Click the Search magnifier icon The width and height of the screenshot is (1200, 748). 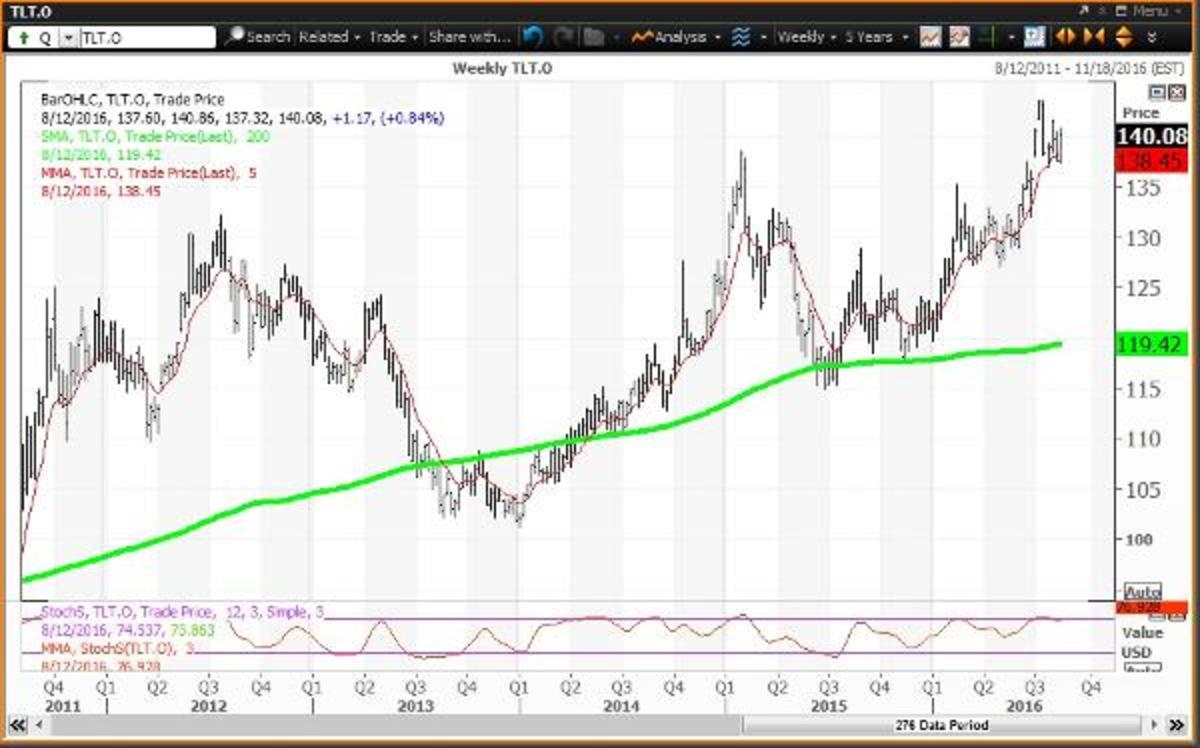click(x=233, y=37)
